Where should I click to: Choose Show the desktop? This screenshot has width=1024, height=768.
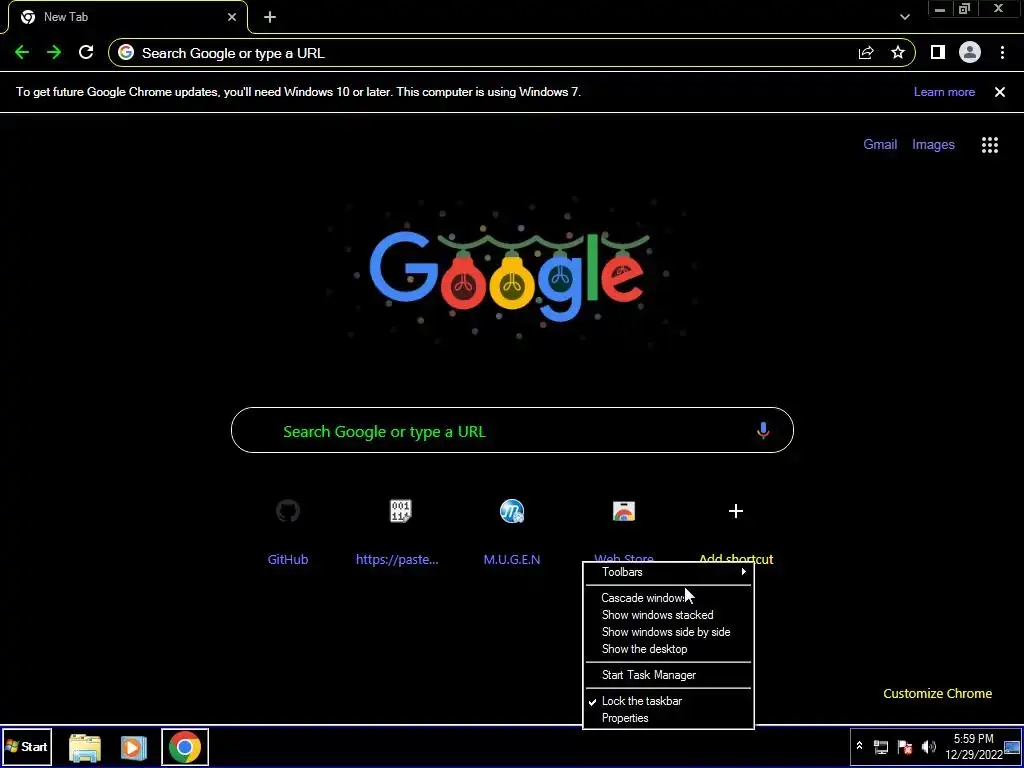[x=668, y=649]
